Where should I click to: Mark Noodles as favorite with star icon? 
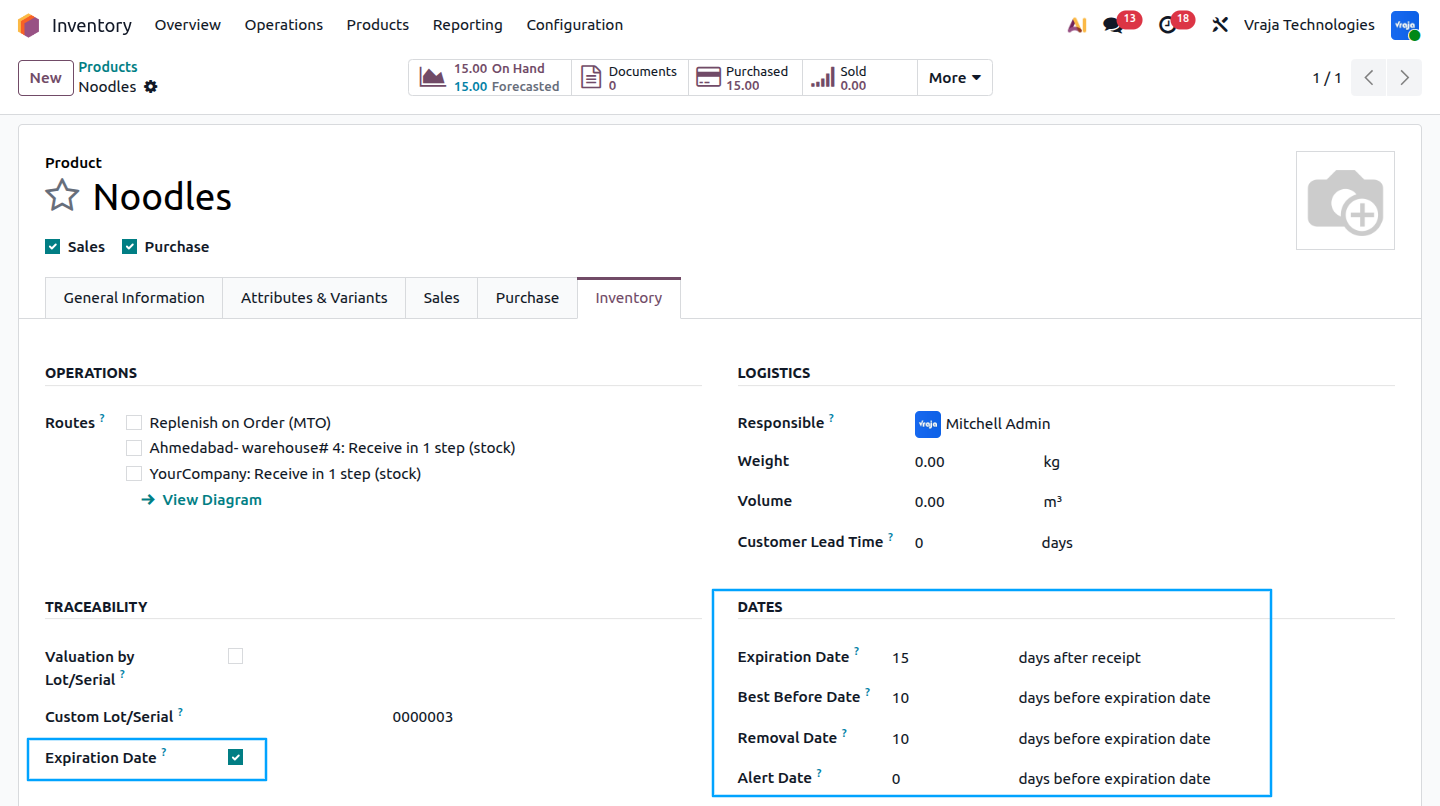(62, 196)
